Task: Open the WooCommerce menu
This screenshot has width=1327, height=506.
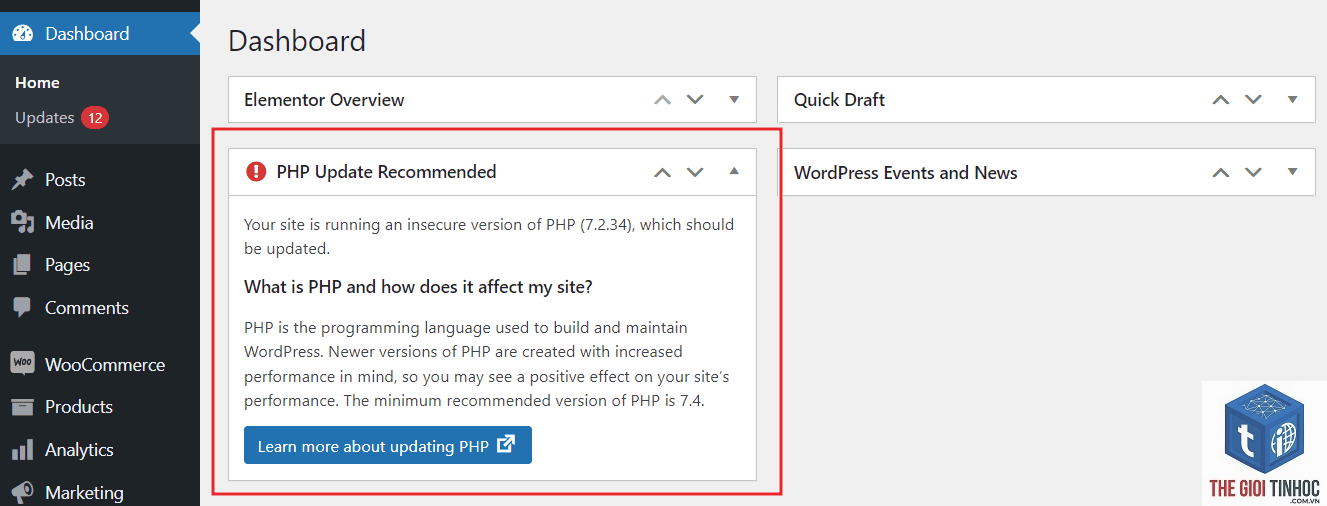Action: coord(100,364)
